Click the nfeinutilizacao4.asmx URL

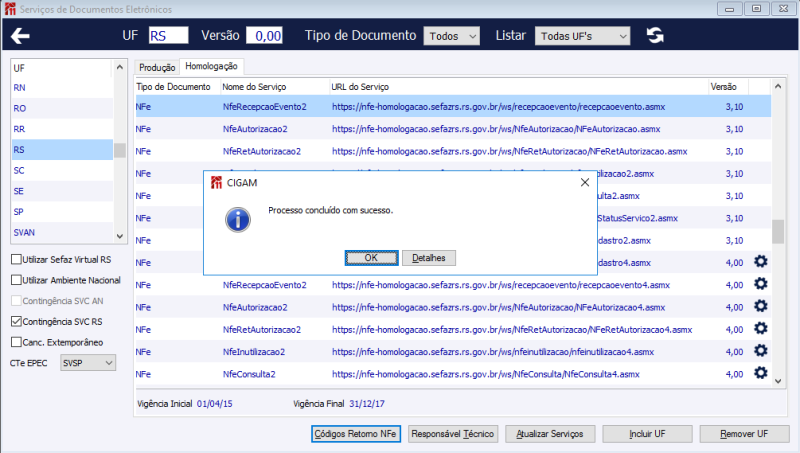pyautogui.click(x=493, y=352)
